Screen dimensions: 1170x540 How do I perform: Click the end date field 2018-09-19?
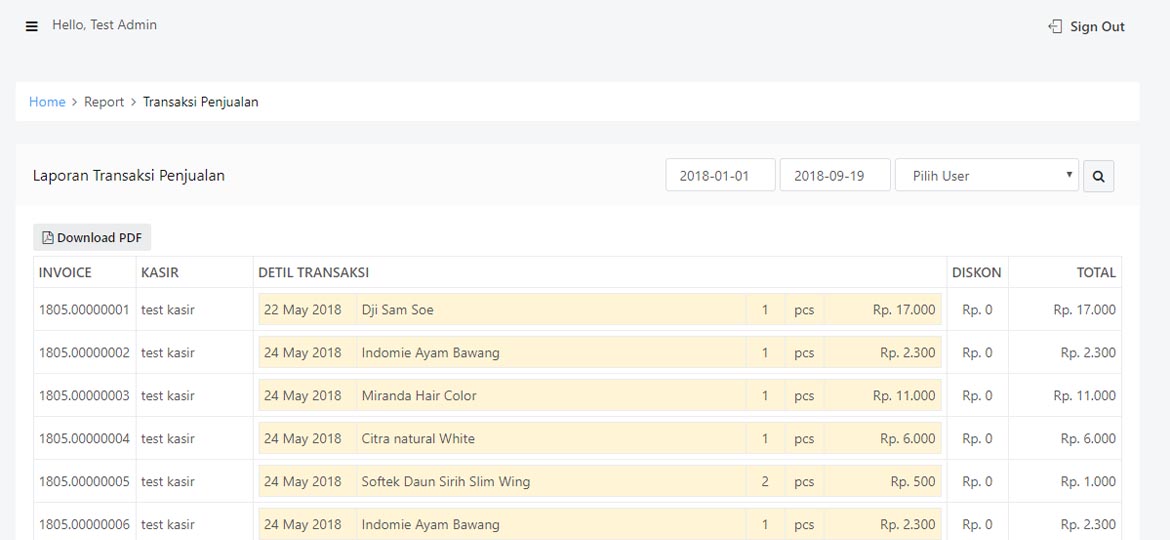pos(834,176)
